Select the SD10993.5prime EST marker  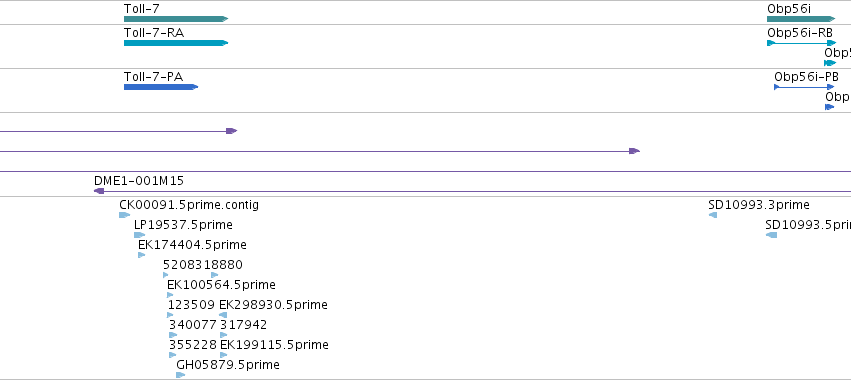point(771,235)
